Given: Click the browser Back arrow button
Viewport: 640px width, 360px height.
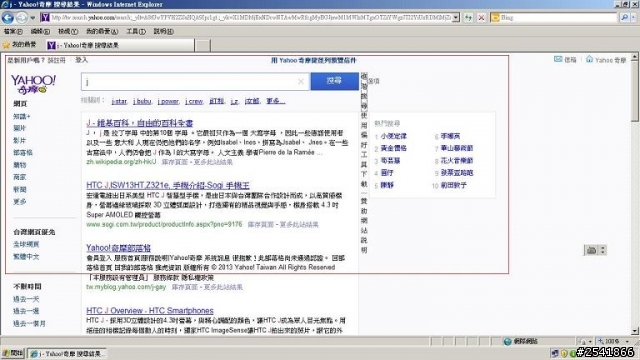Looking at the screenshot, I should 8,18.
